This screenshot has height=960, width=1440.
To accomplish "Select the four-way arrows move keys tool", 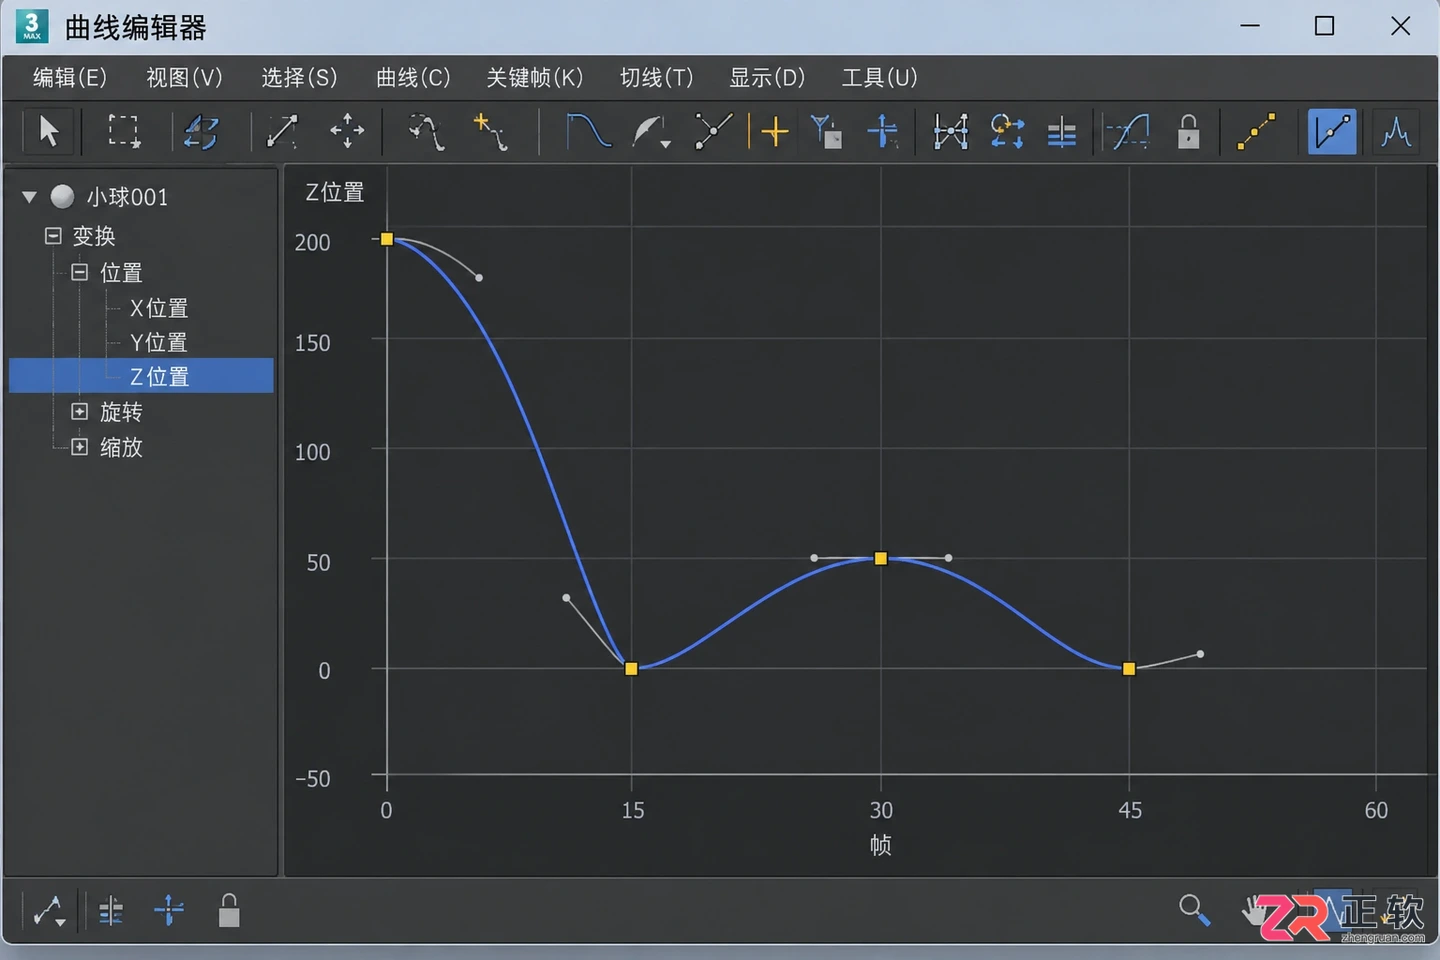I will coord(347,131).
